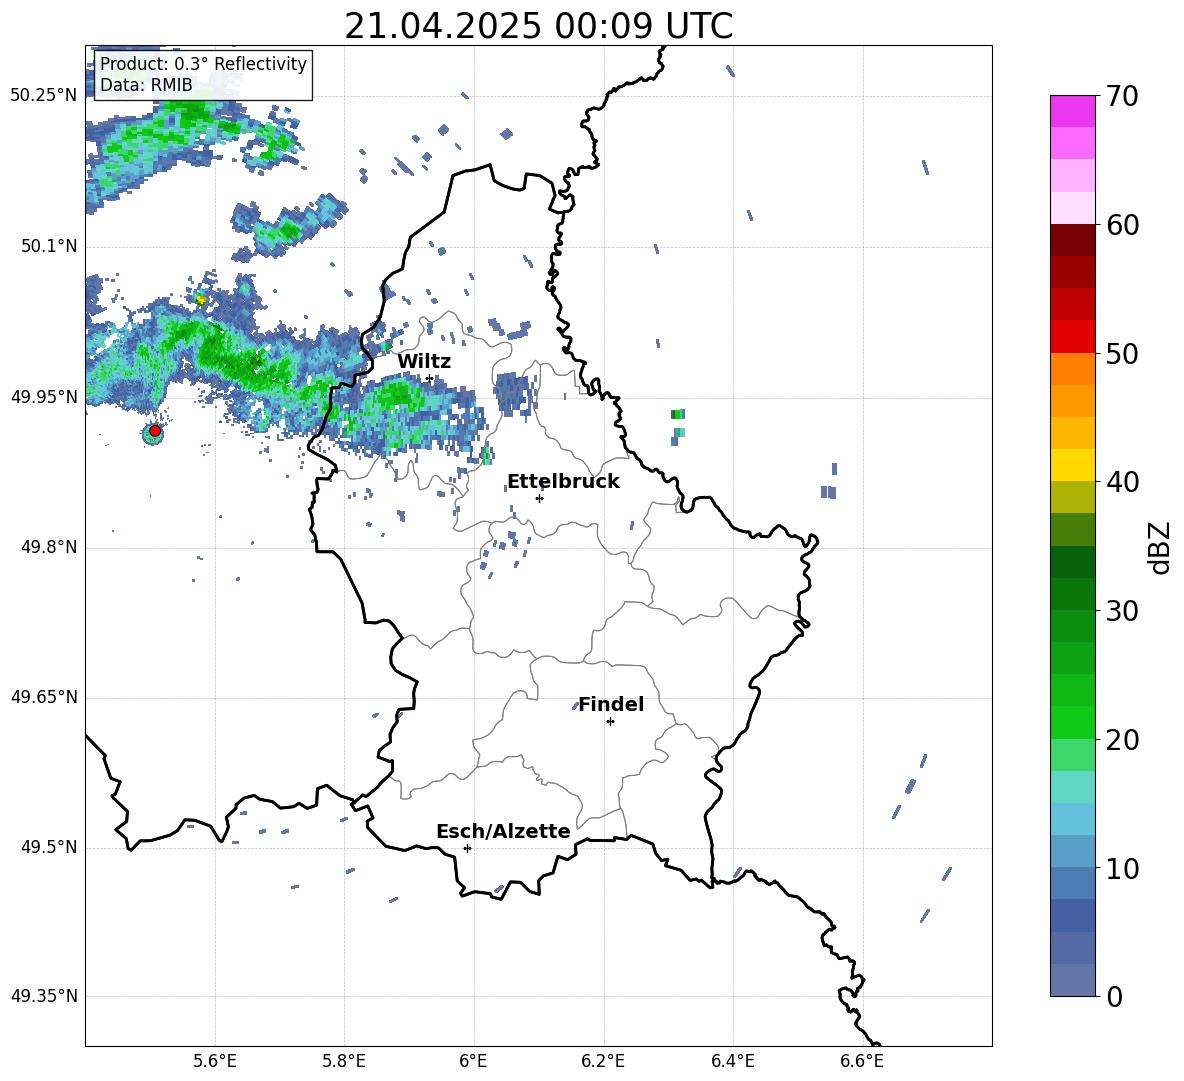Click colorbar tick value 70
This screenshot has width=1184, height=1081.
[x=1122, y=96]
